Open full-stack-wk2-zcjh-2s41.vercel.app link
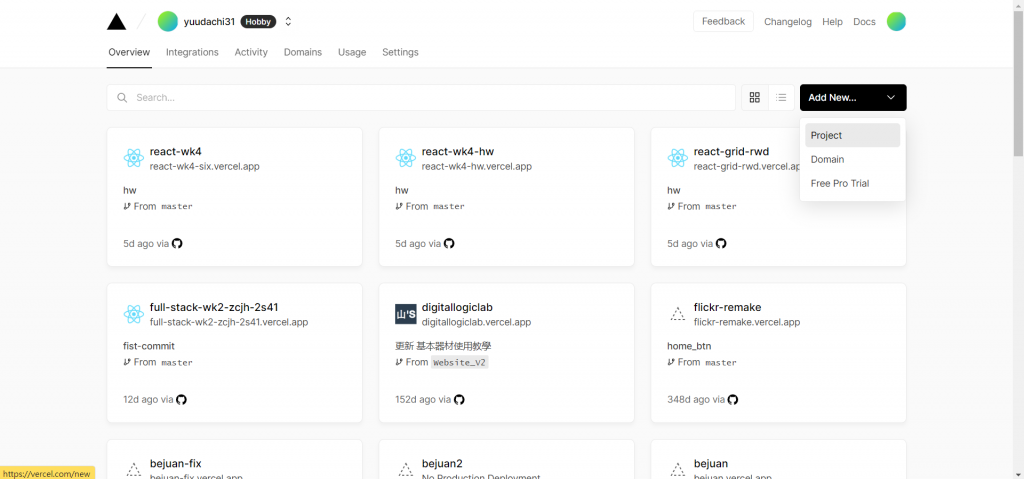The width and height of the screenshot is (1024, 479). pyautogui.click(x=229, y=322)
